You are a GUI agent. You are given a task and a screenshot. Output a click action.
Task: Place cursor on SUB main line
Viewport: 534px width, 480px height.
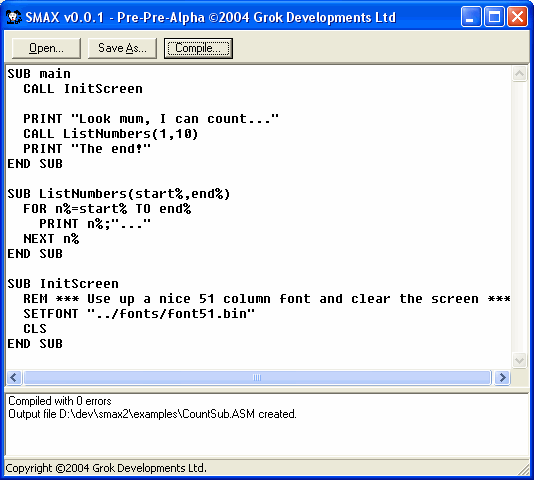tap(39, 74)
